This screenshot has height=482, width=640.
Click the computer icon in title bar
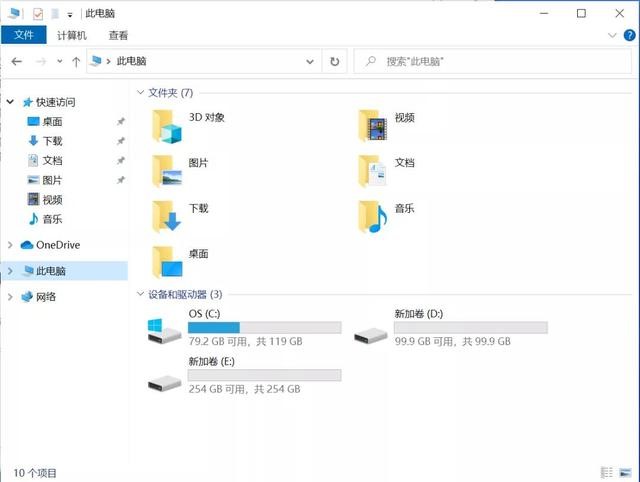pos(14,13)
